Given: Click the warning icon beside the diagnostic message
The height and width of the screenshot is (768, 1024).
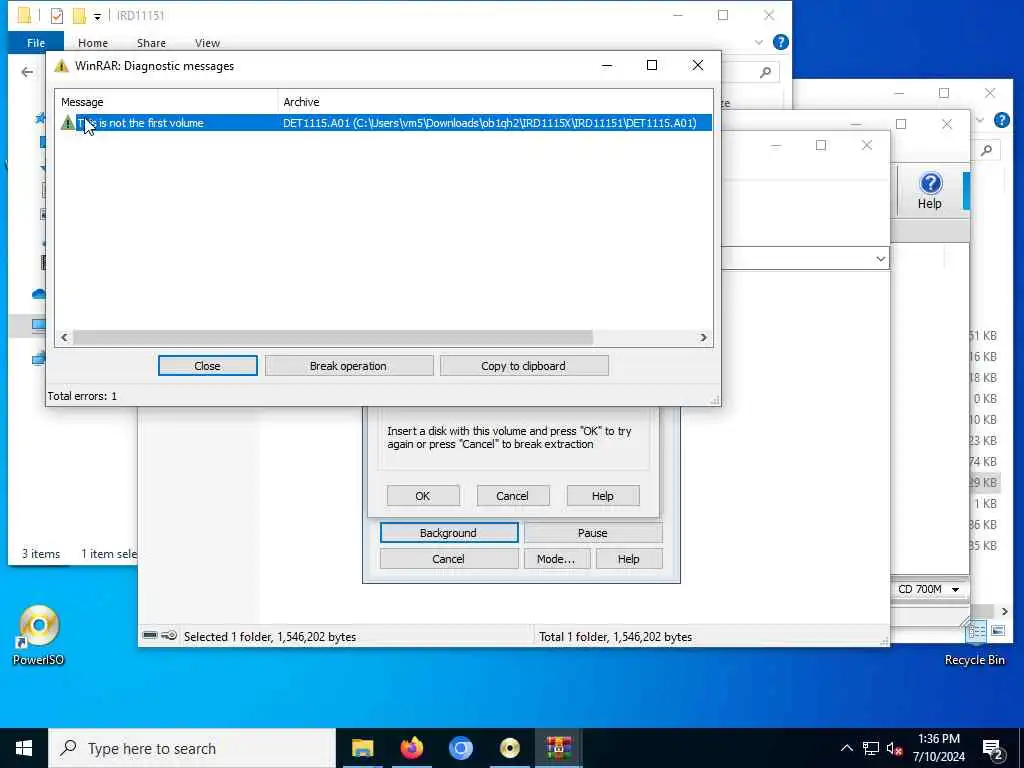Looking at the screenshot, I should click(67, 123).
